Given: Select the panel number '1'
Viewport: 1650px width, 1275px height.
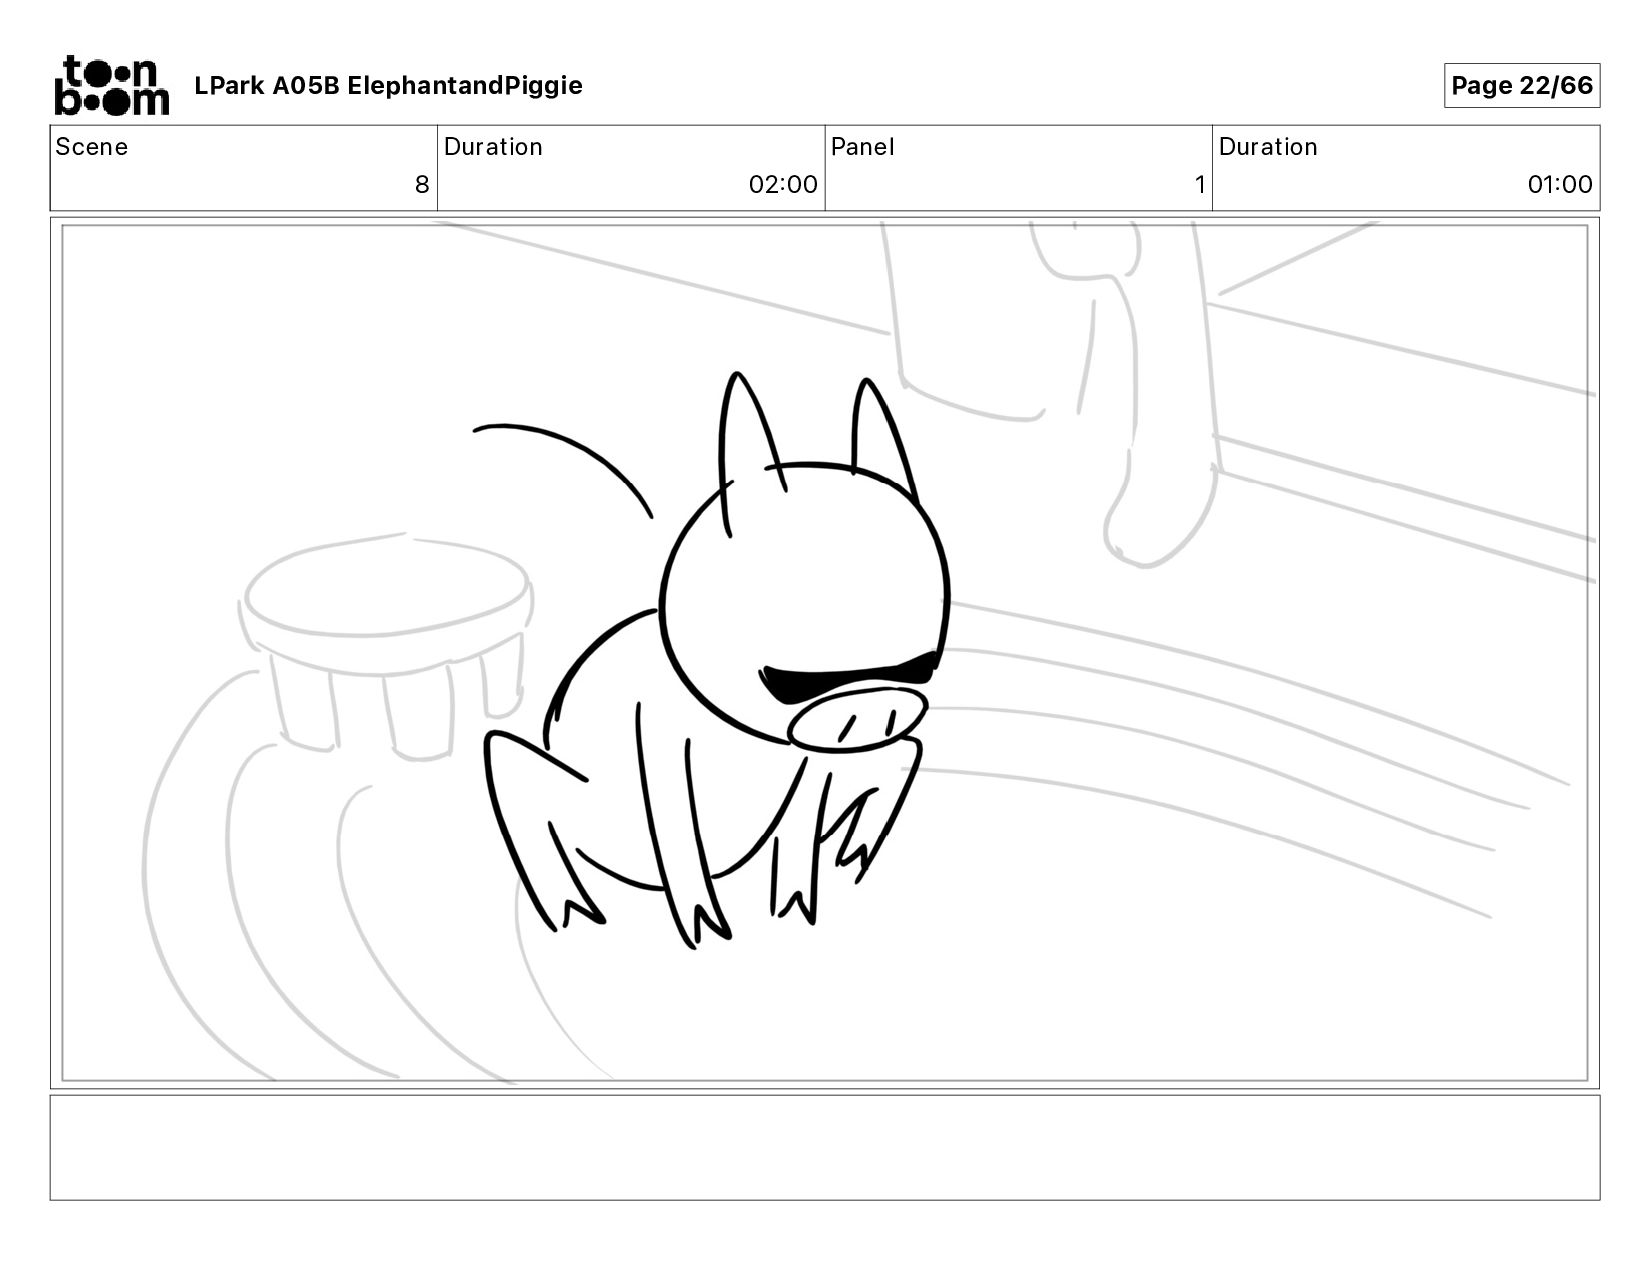Looking at the screenshot, I should (1199, 185).
